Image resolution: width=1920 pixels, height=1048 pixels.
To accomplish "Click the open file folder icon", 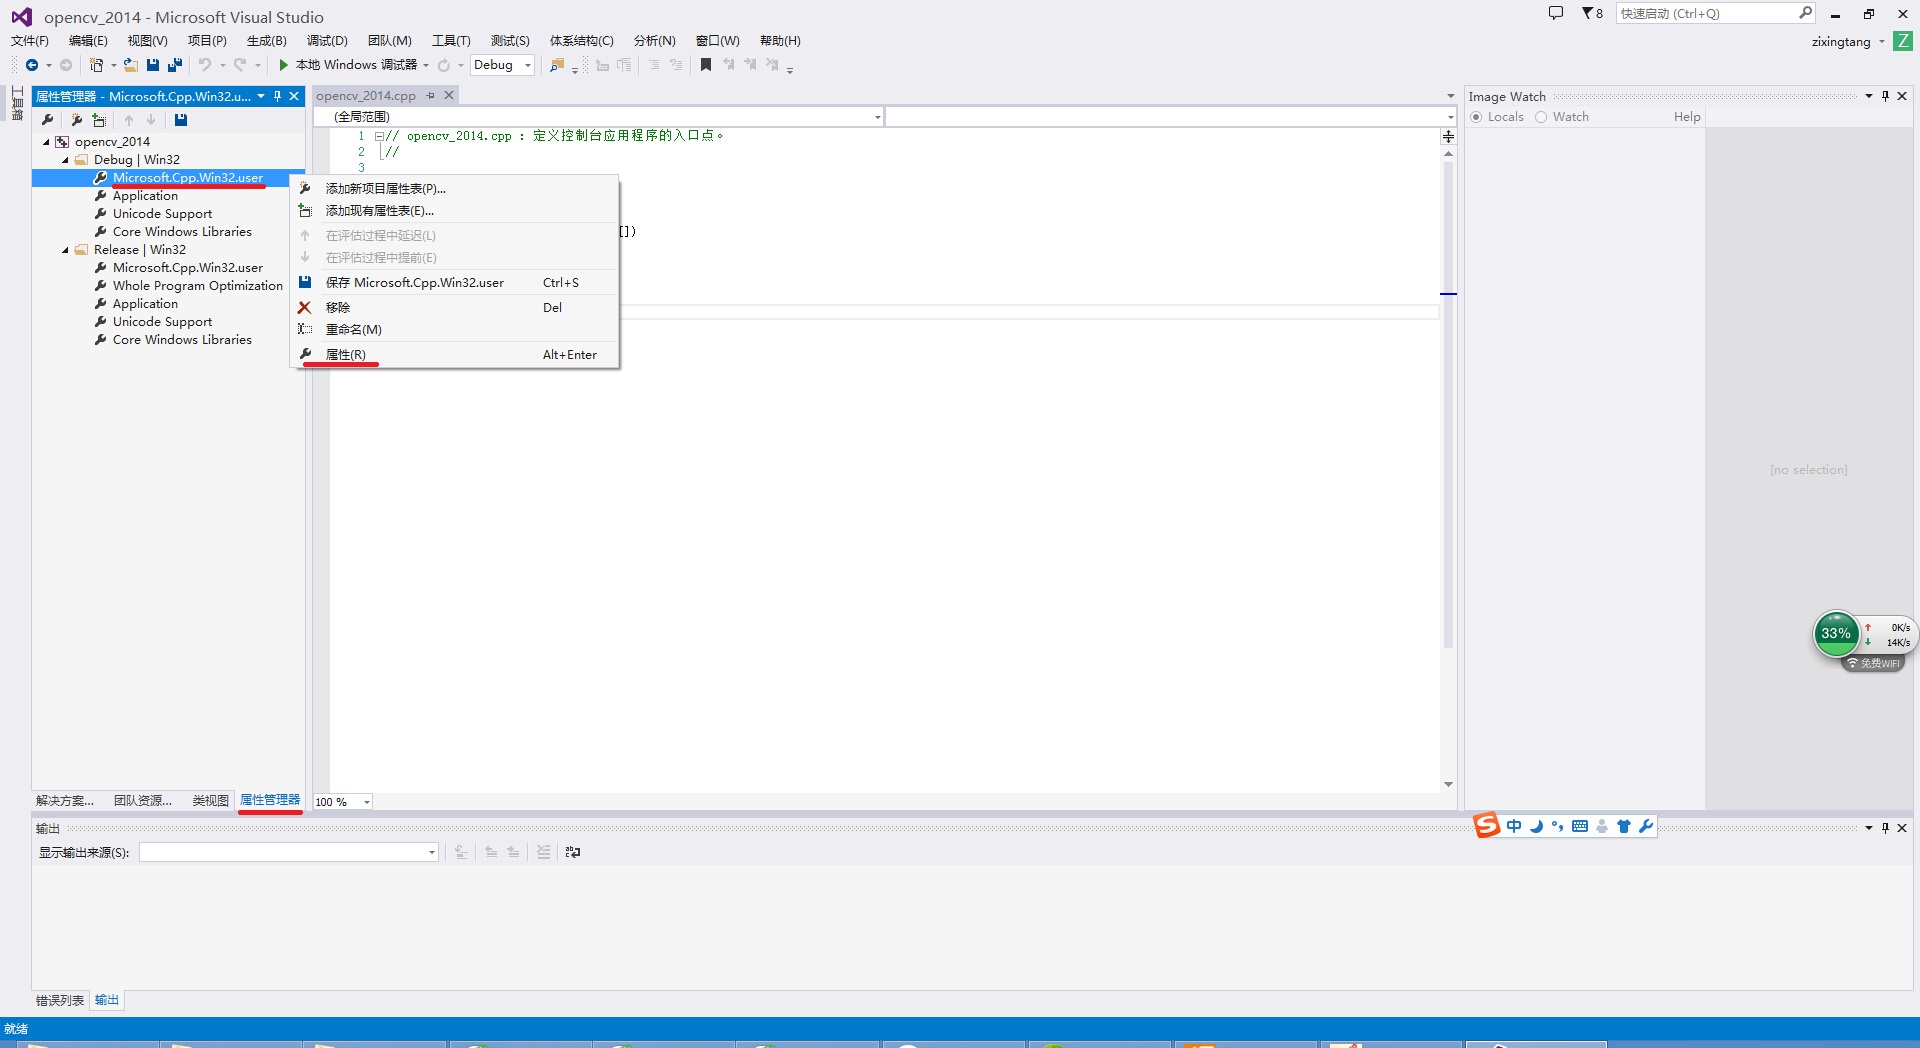I will click(x=130, y=65).
